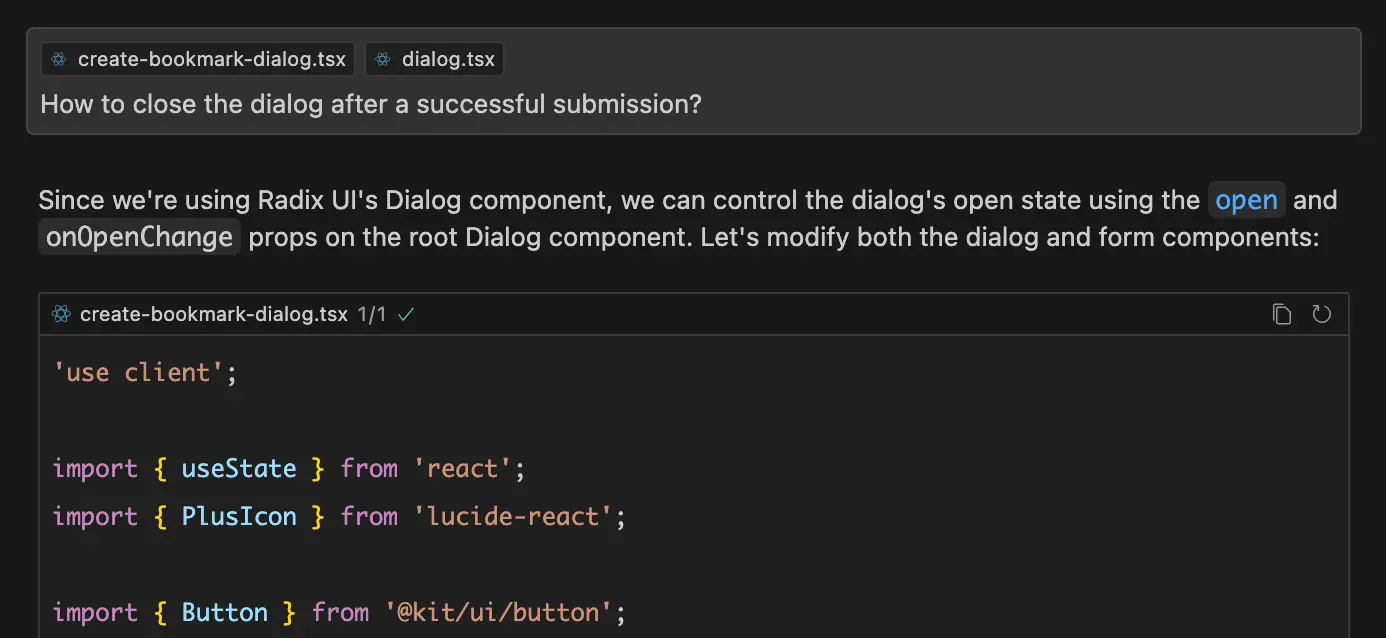Copy the code block contents
The width and height of the screenshot is (1386, 638).
point(1281,314)
